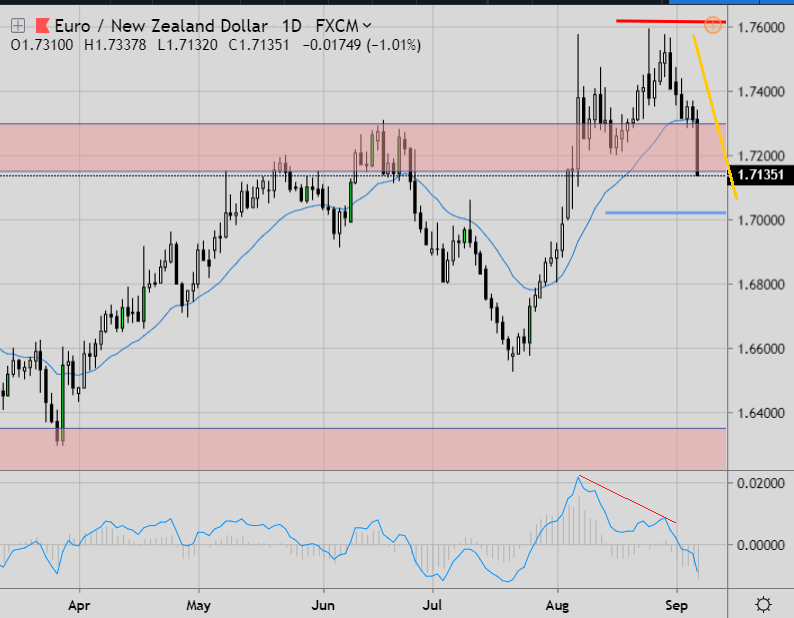This screenshot has width=794, height=618.
Task: Click the orange circle marker near 1.76000
Action: (712, 24)
